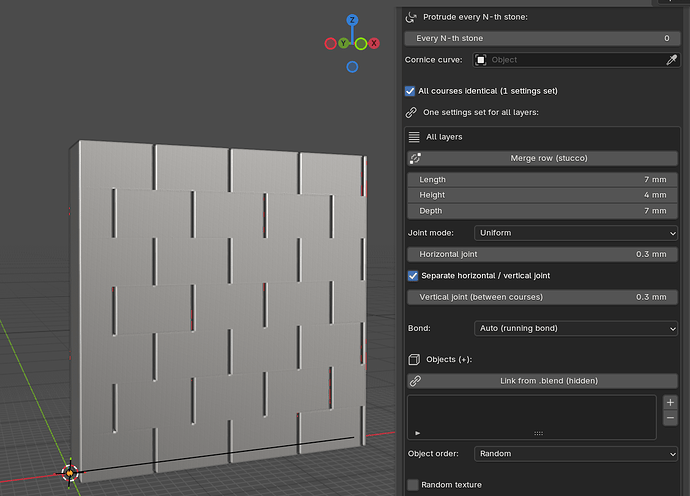The image size is (690, 496).
Task: Click the Depth 7 mm field
Action: coord(543,211)
